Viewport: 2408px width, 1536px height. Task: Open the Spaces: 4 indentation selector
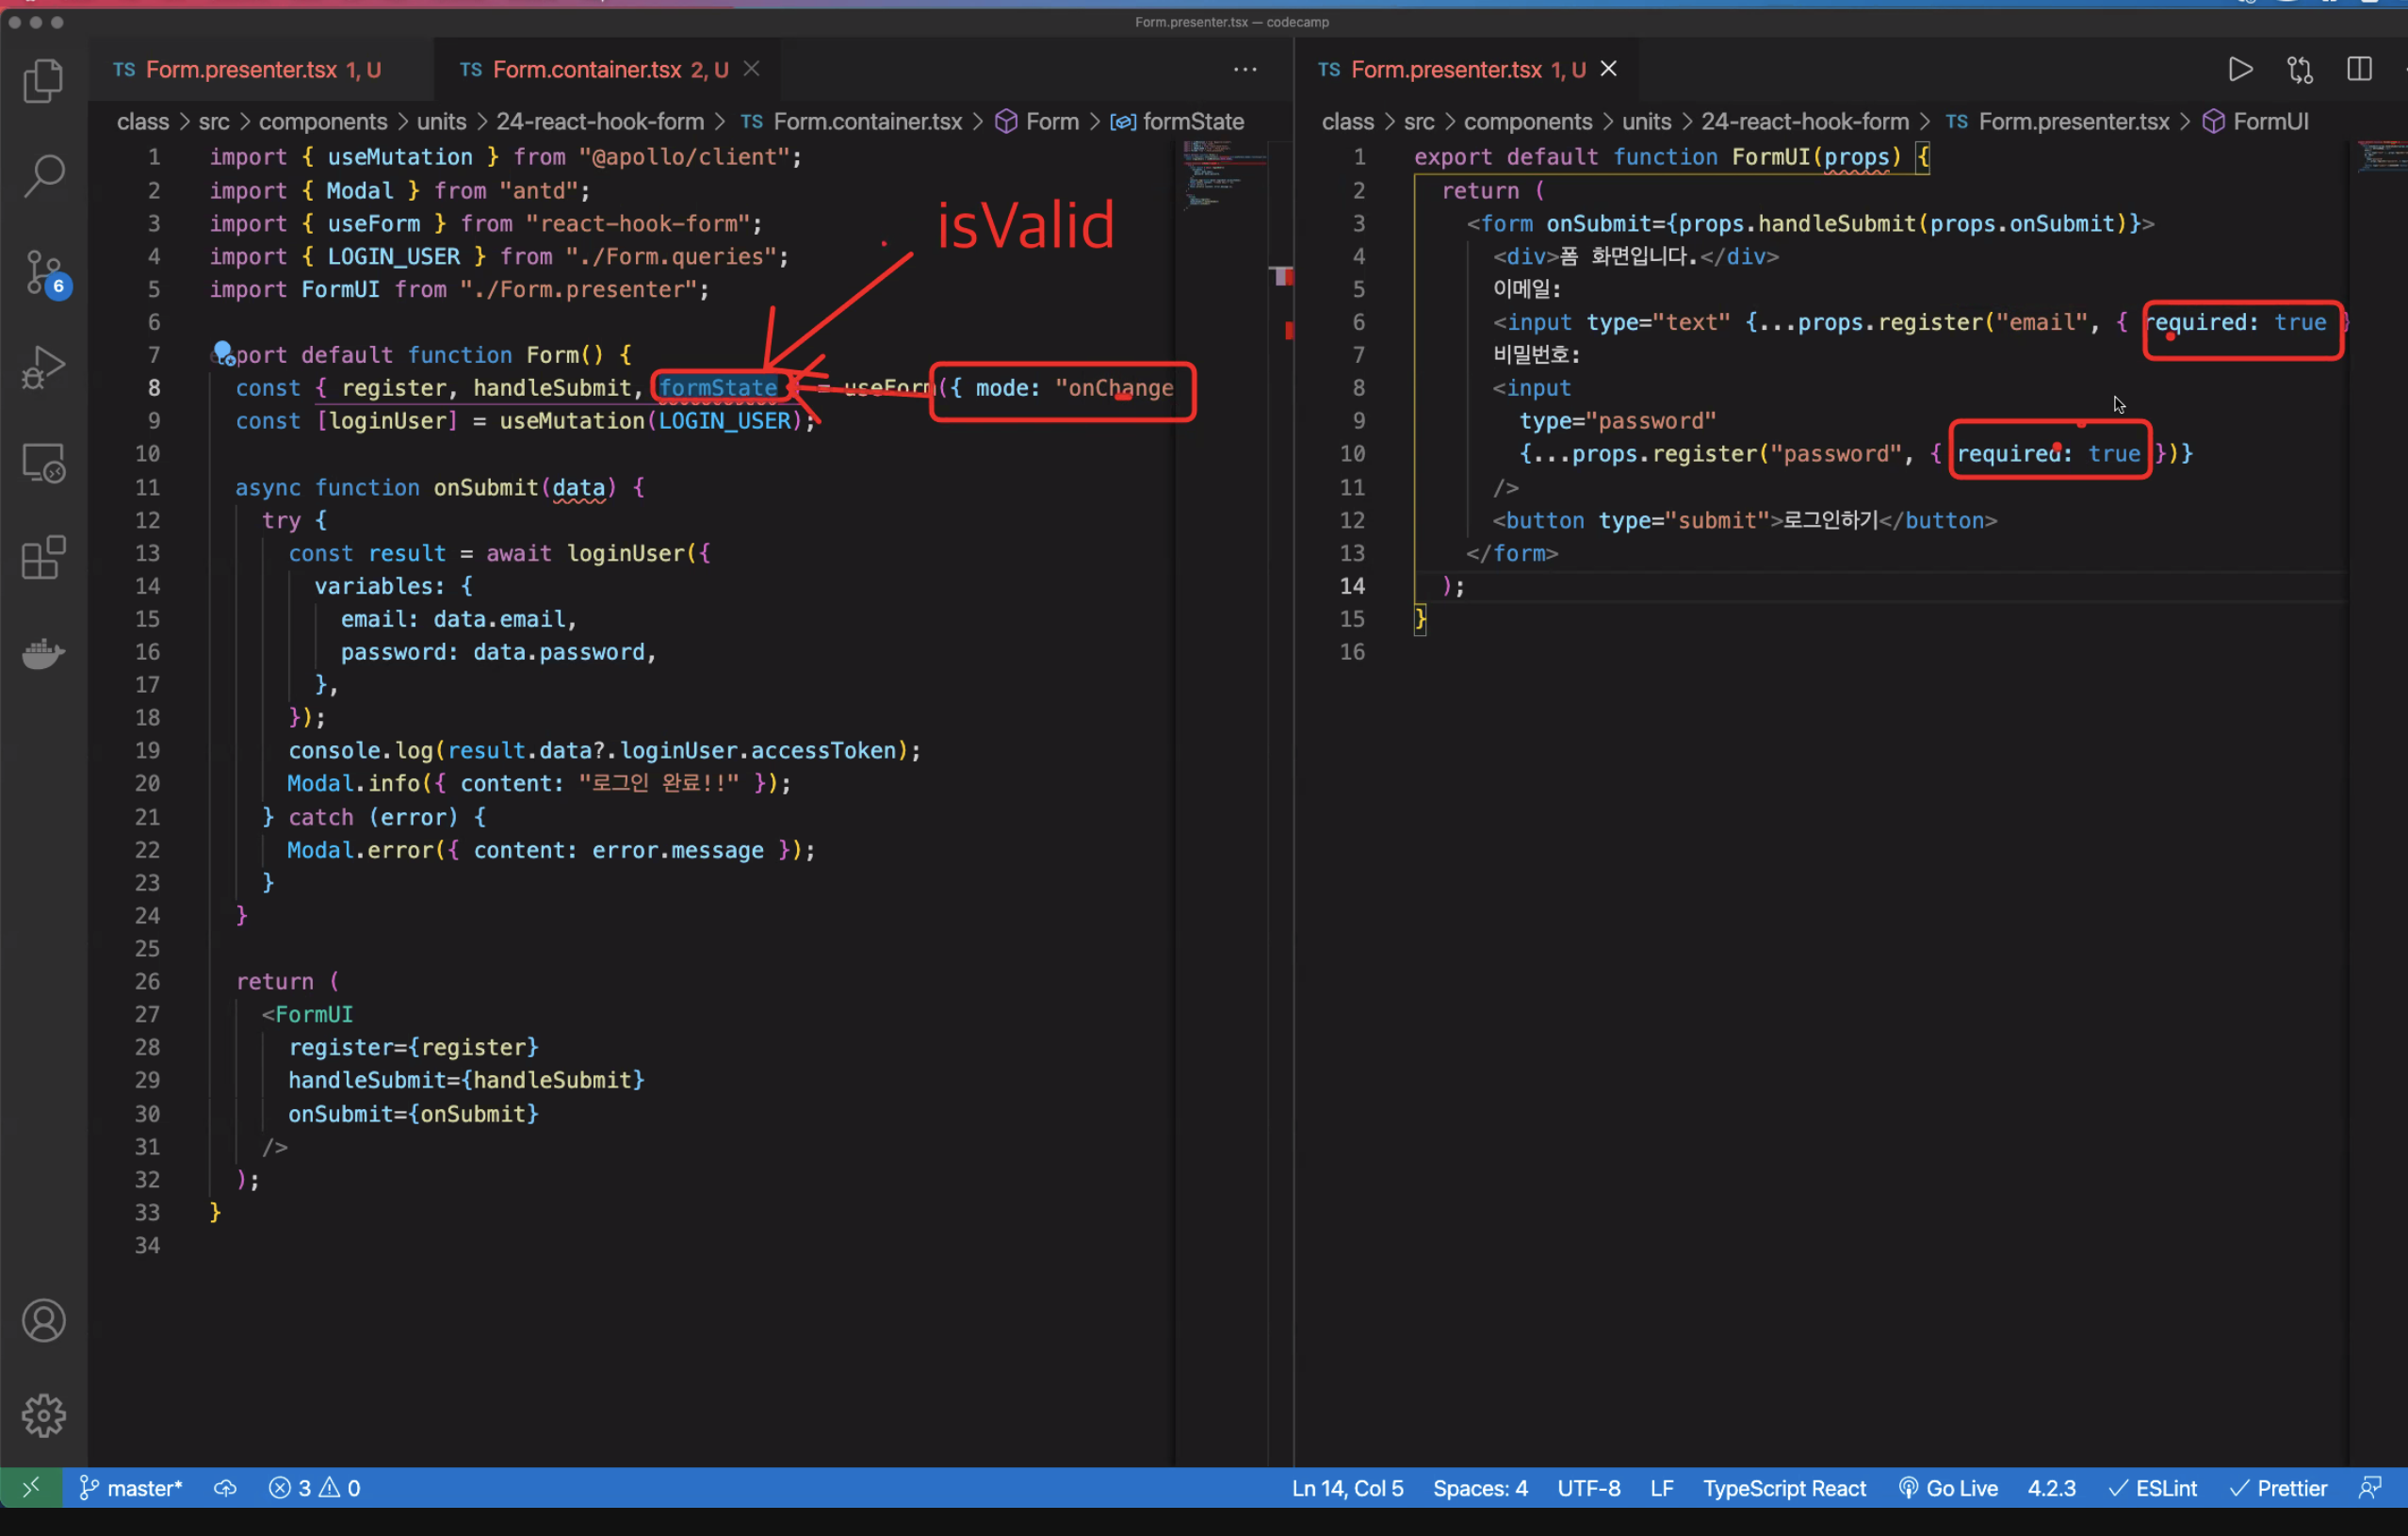[x=1480, y=1488]
